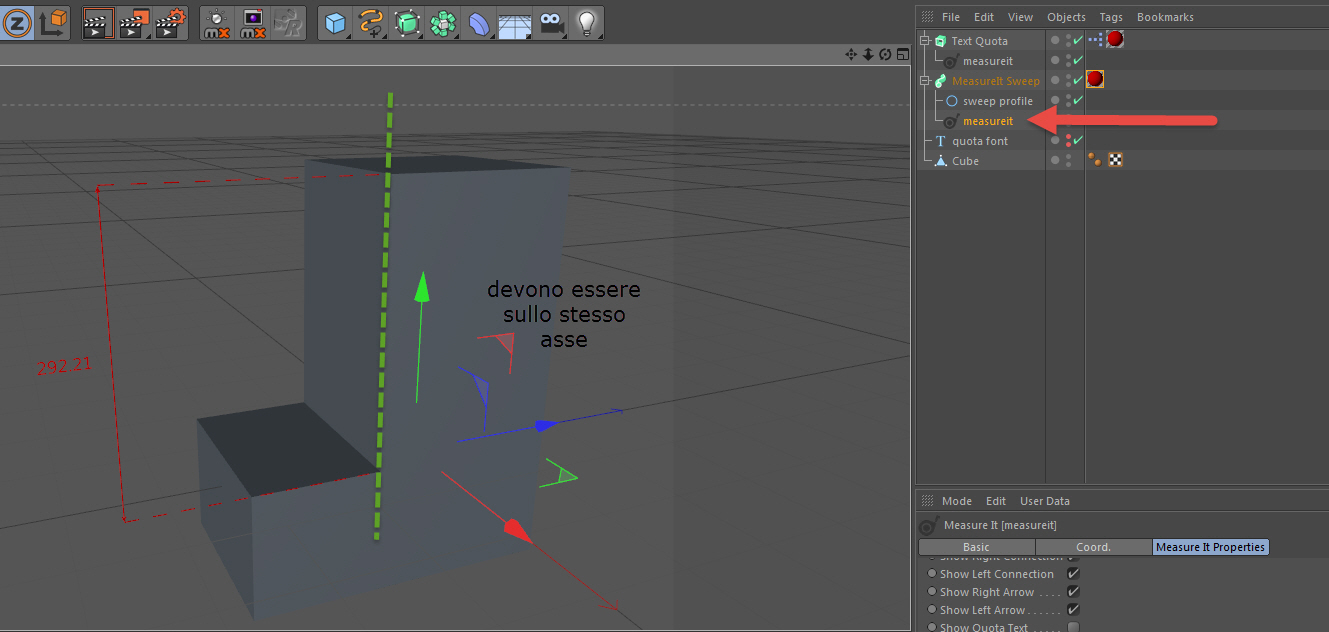The height and width of the screenshot is (632, 1329).
Task: Click the viewport rotate camera icon
Action: coord(885,54)
